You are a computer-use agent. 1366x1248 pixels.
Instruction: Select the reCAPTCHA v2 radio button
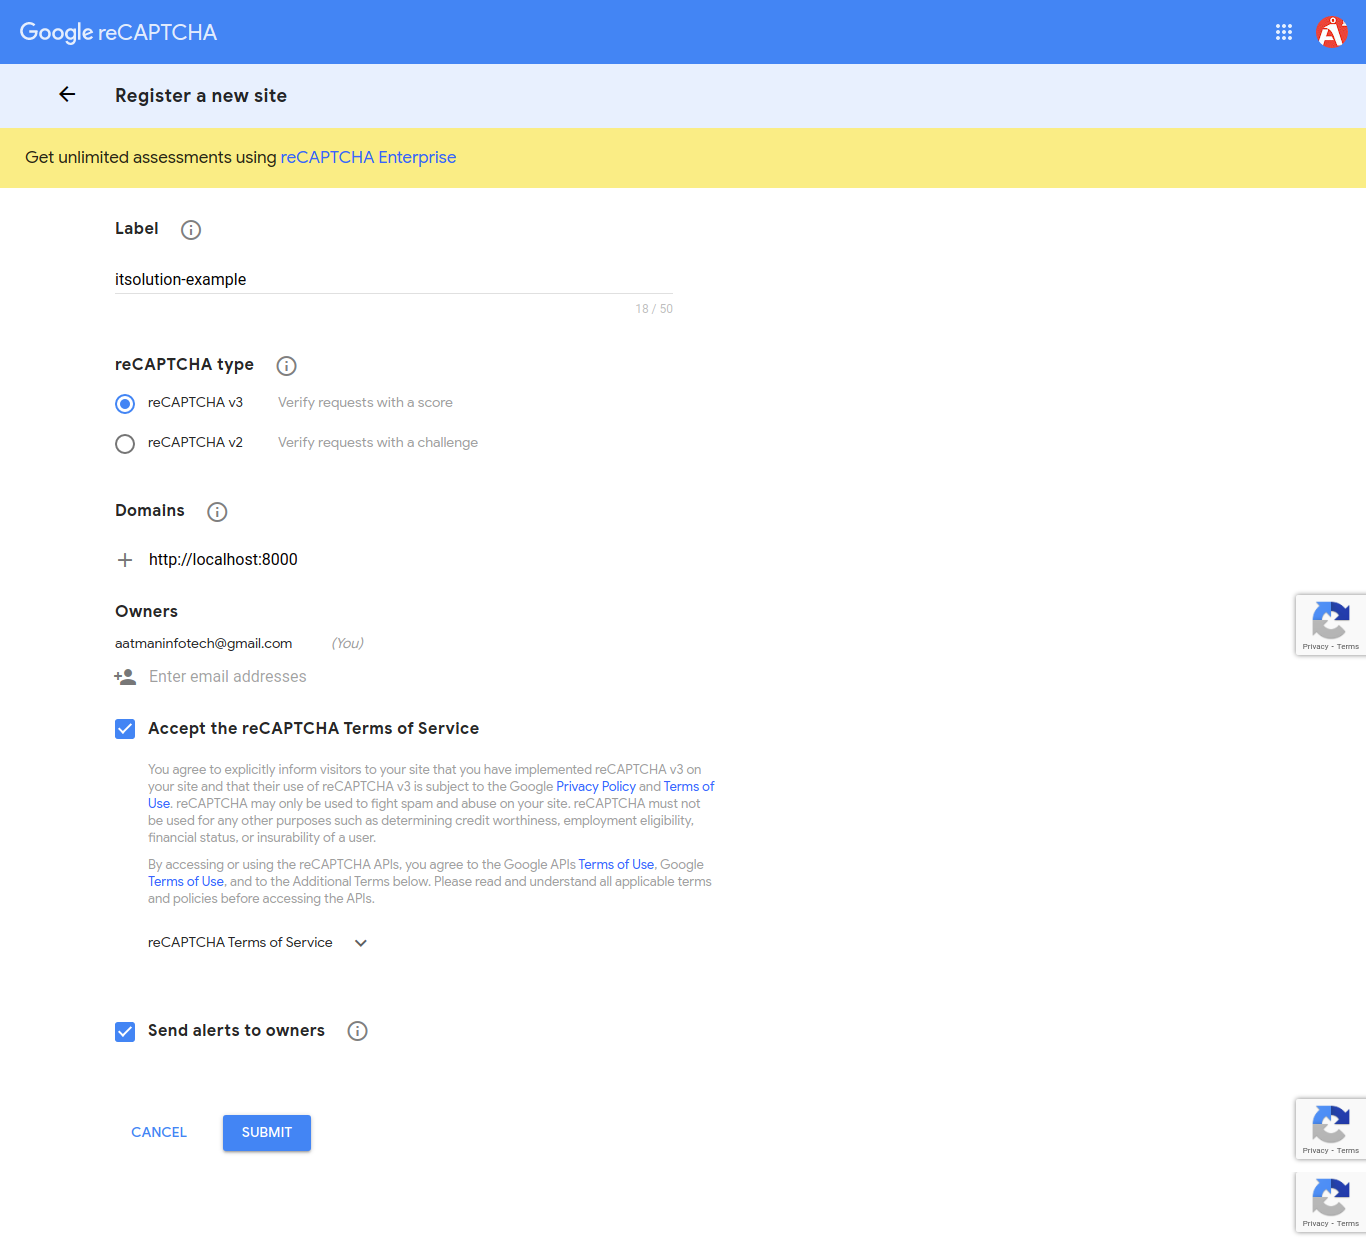point(125,444)
